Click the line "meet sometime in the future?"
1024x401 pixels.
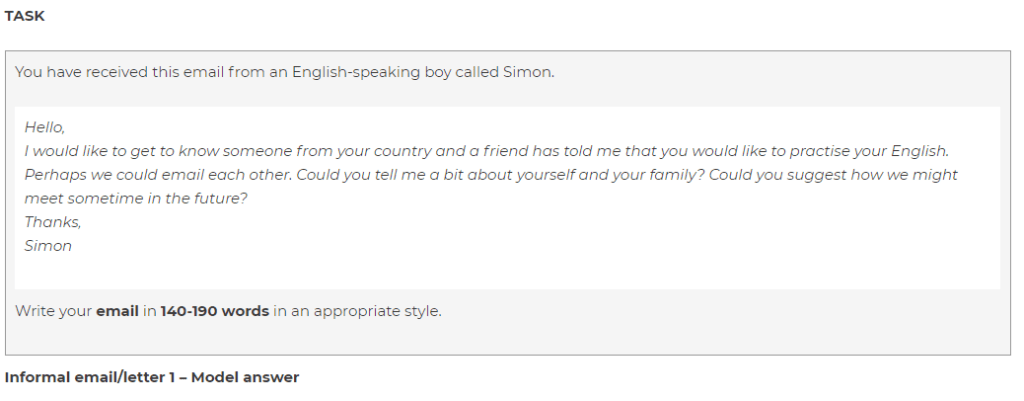tap(136, 198)
